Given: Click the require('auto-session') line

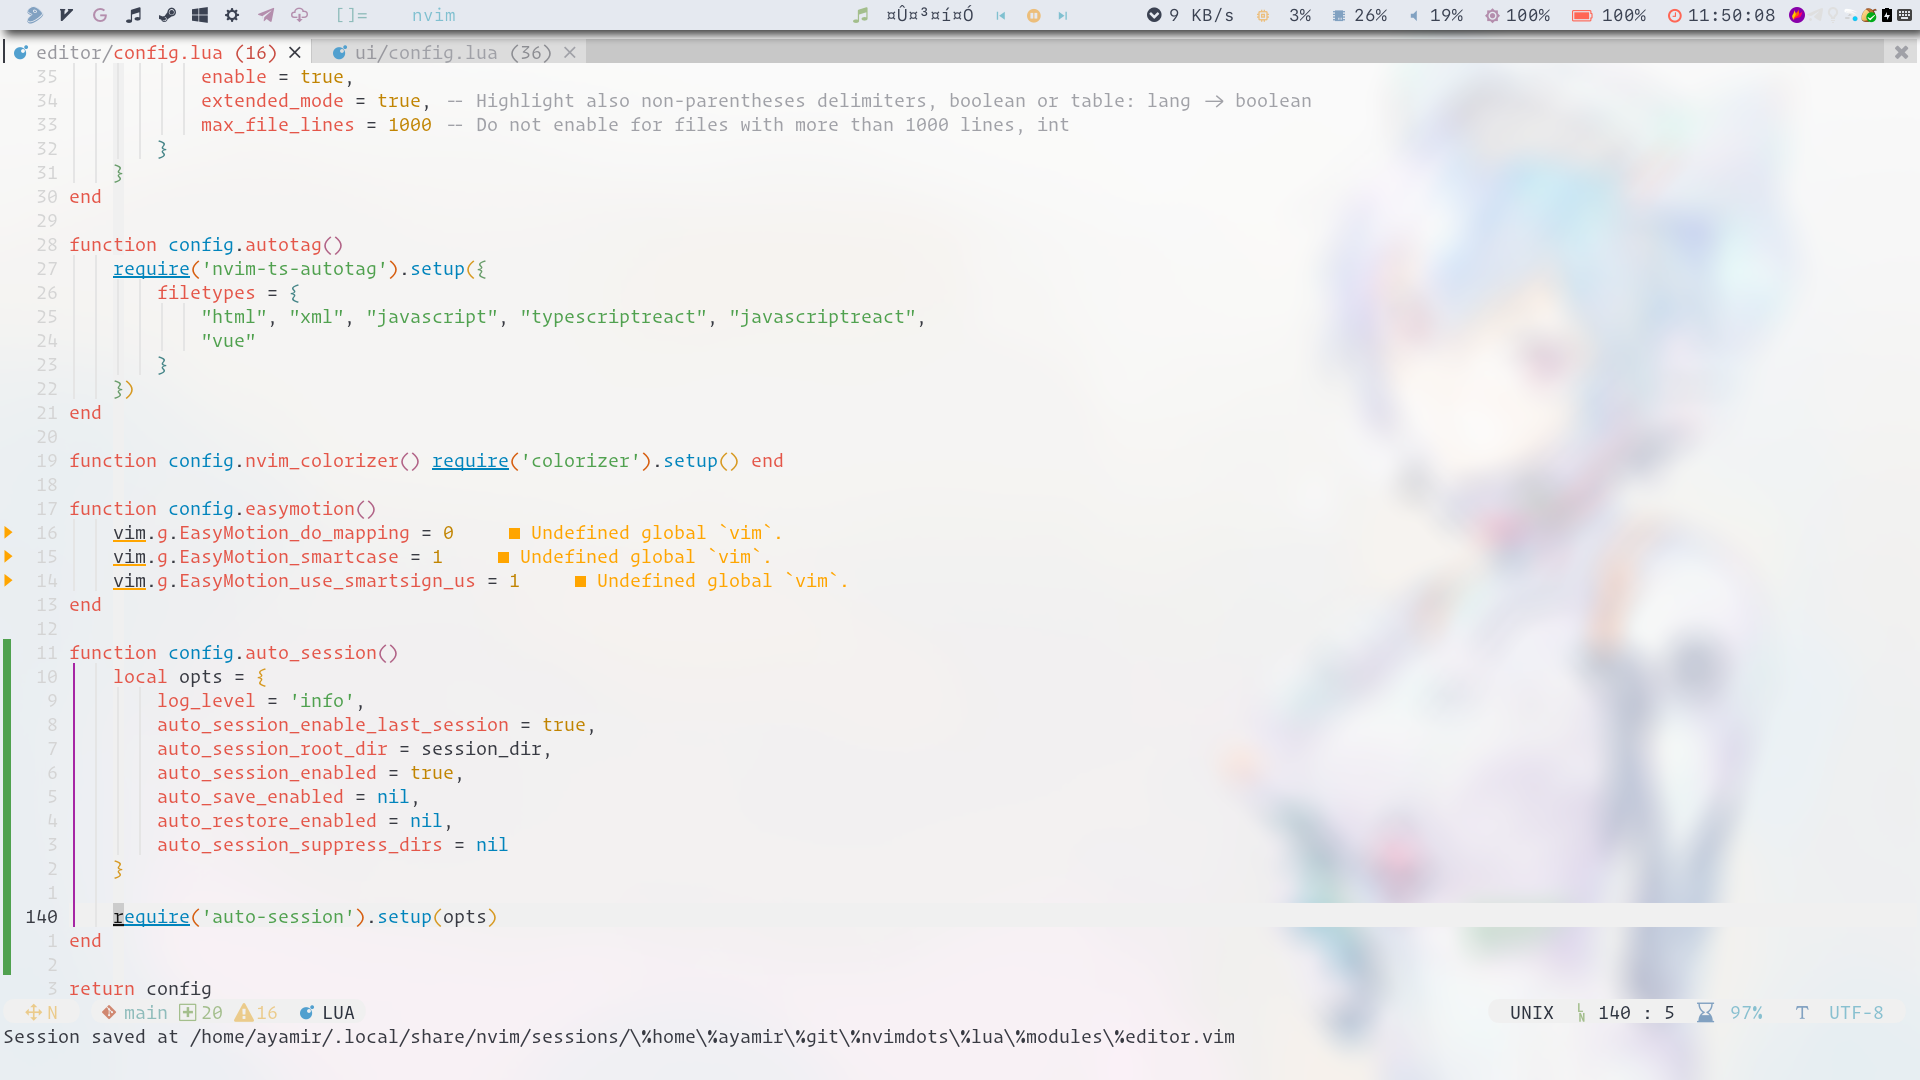Looking at the screenshot, I should (304, 917).
